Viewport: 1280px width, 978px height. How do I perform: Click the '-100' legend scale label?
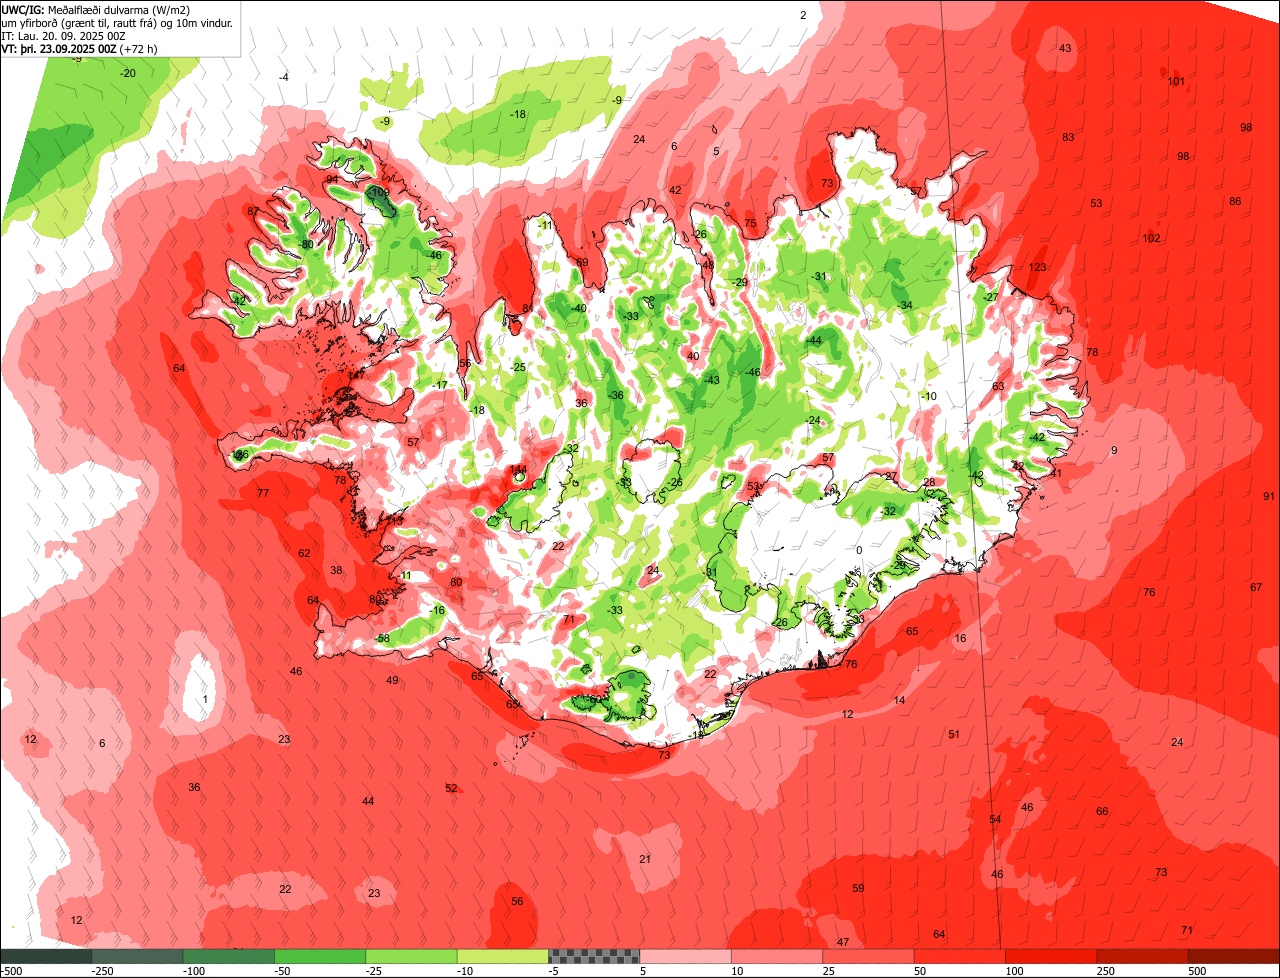(193, 970)
